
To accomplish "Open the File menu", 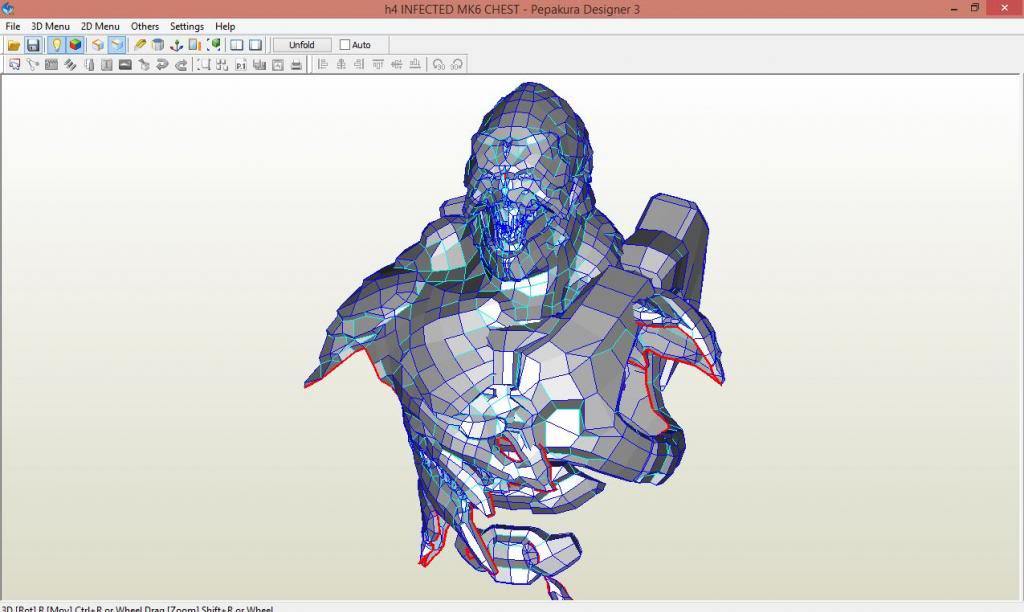I will pyautogui.click(x=12, y=26).
